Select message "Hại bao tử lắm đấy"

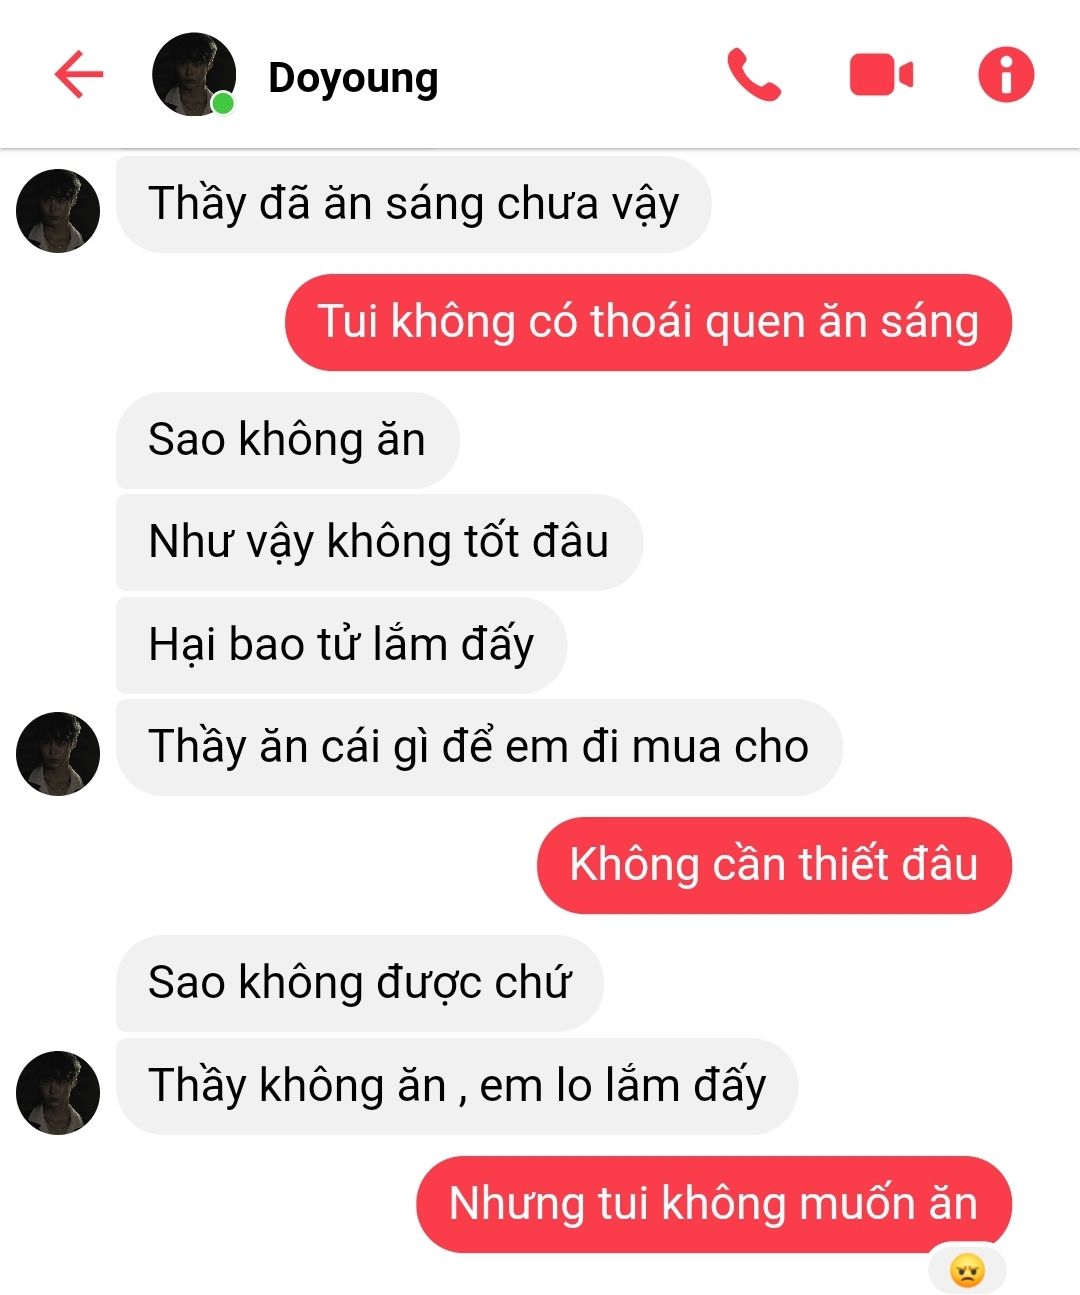(x=341, y=645)
